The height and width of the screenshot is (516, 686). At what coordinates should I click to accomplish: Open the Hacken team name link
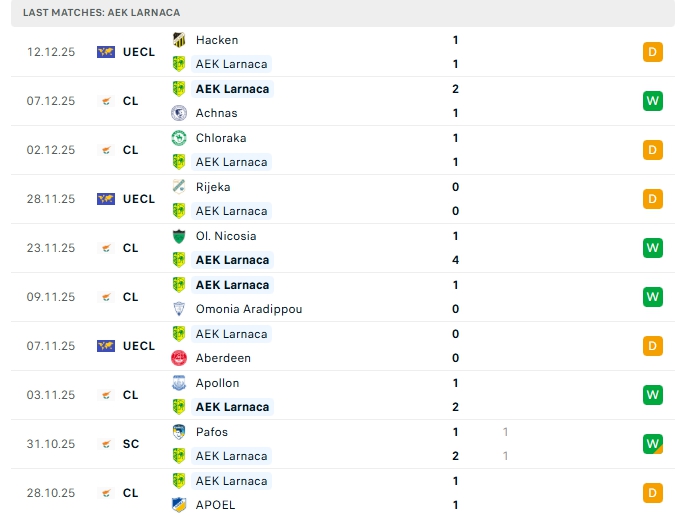coord(217,40)
